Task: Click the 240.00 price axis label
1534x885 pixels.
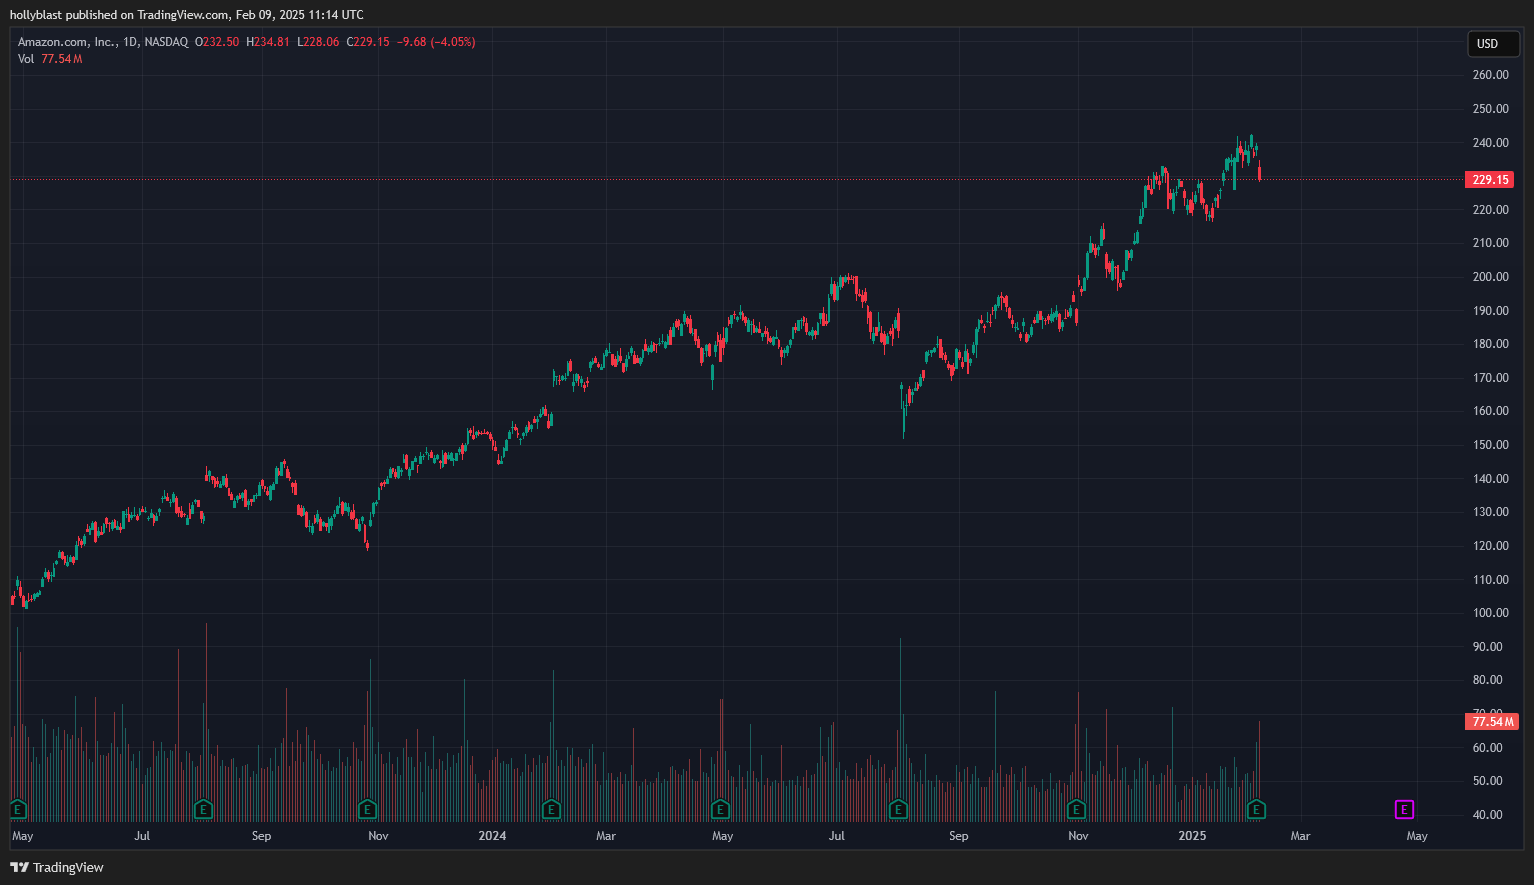Action: 1490,143
